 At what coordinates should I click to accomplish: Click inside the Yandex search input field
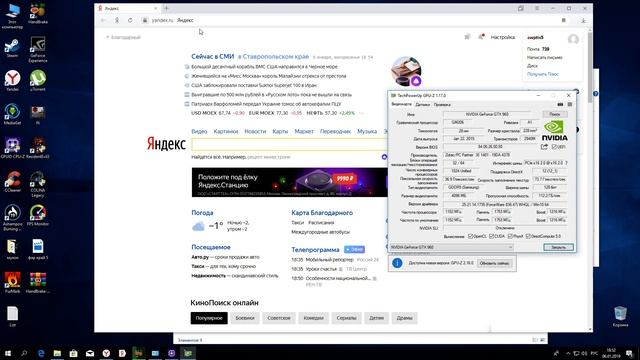coord(289,144)
